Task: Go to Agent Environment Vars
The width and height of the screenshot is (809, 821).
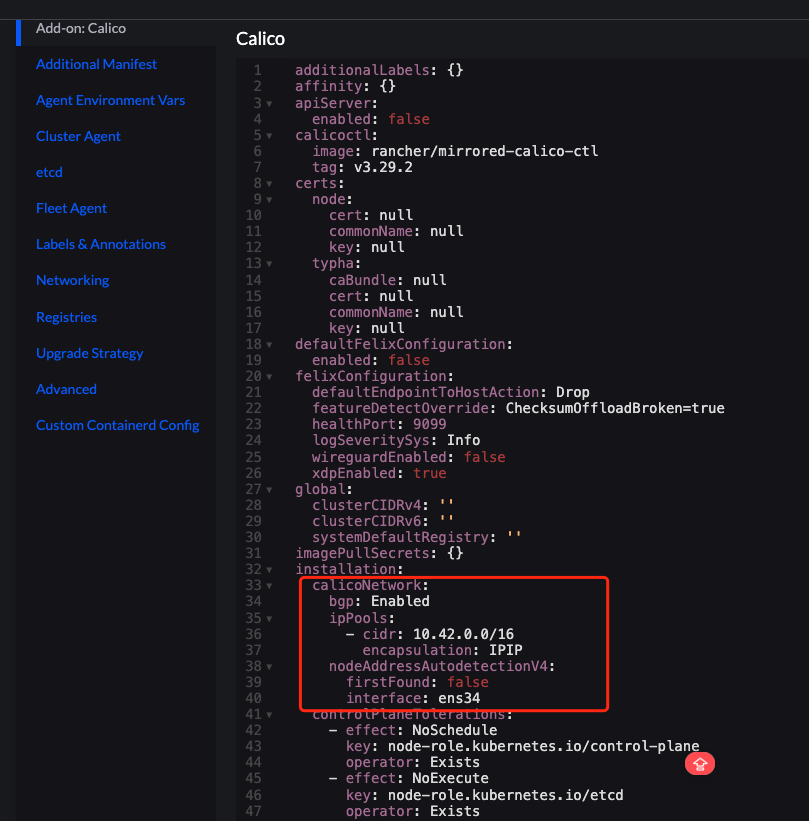Action: [x=110, y=100]
